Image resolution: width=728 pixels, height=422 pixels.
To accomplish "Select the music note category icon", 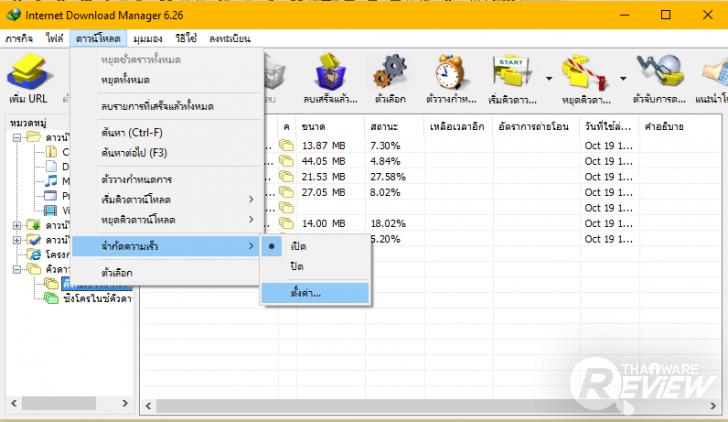I will (51, 181).
